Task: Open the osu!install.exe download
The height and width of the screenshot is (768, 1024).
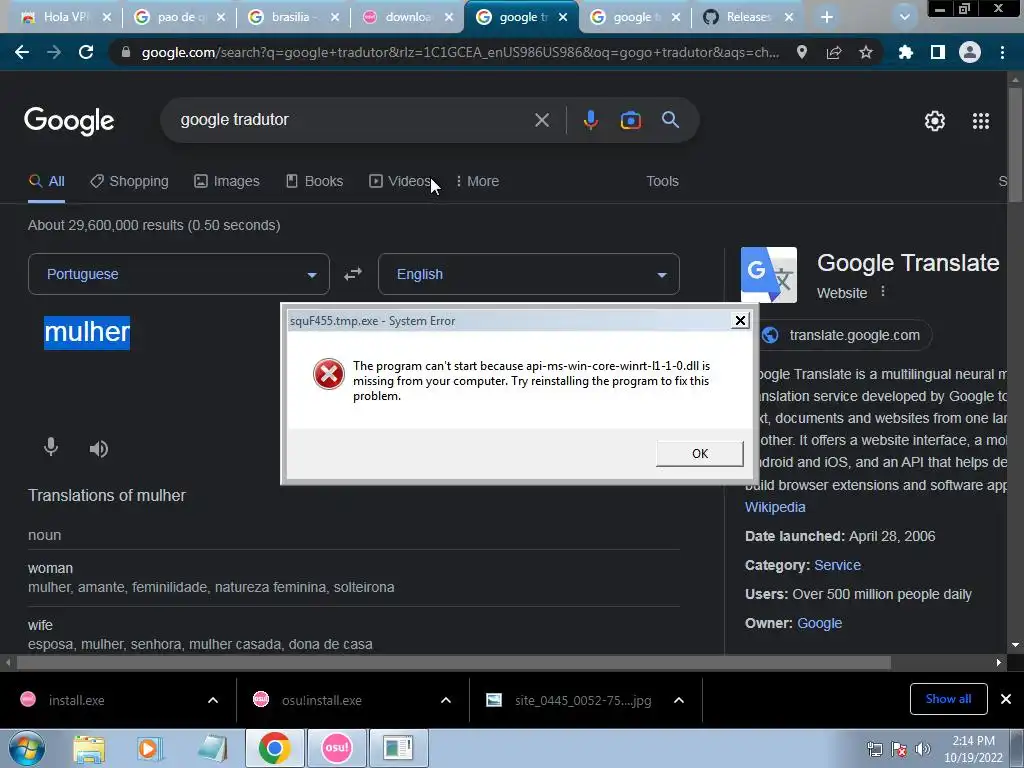Action: (321, 700)
